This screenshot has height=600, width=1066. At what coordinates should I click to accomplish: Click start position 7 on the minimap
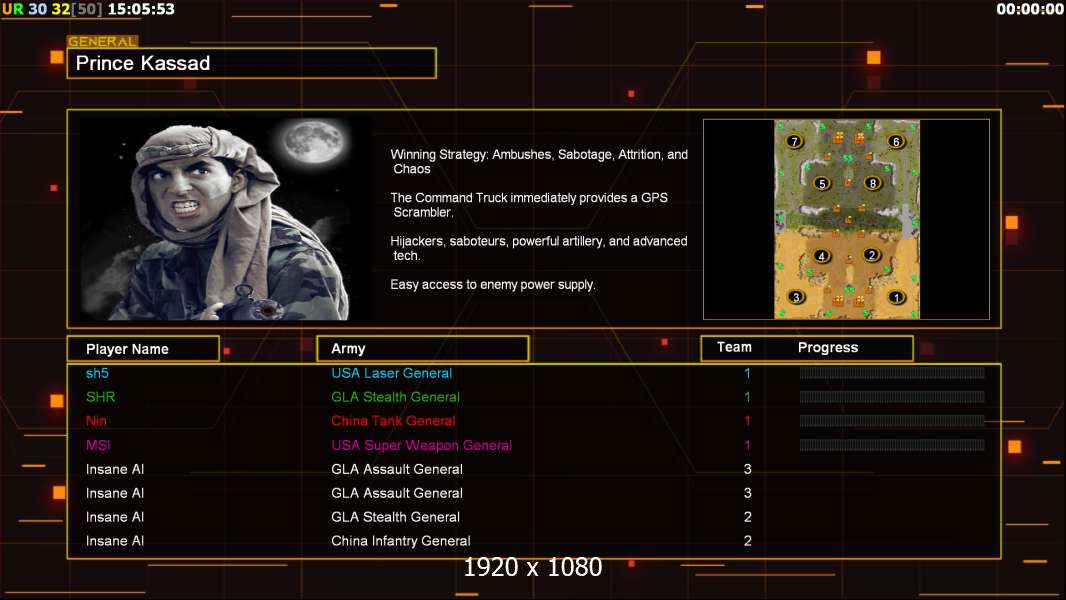pyautogui.click(x=794, y=141)
